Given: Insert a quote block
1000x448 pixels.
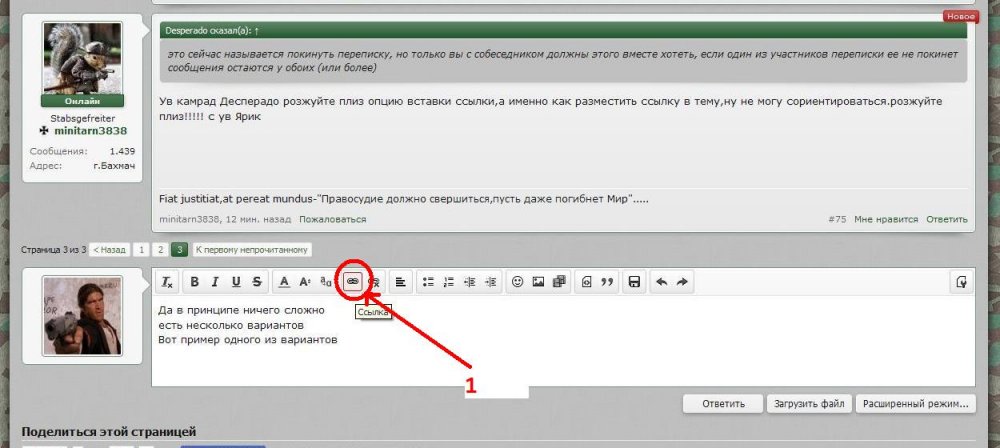Looking at the screenshot, I should 606,282.
